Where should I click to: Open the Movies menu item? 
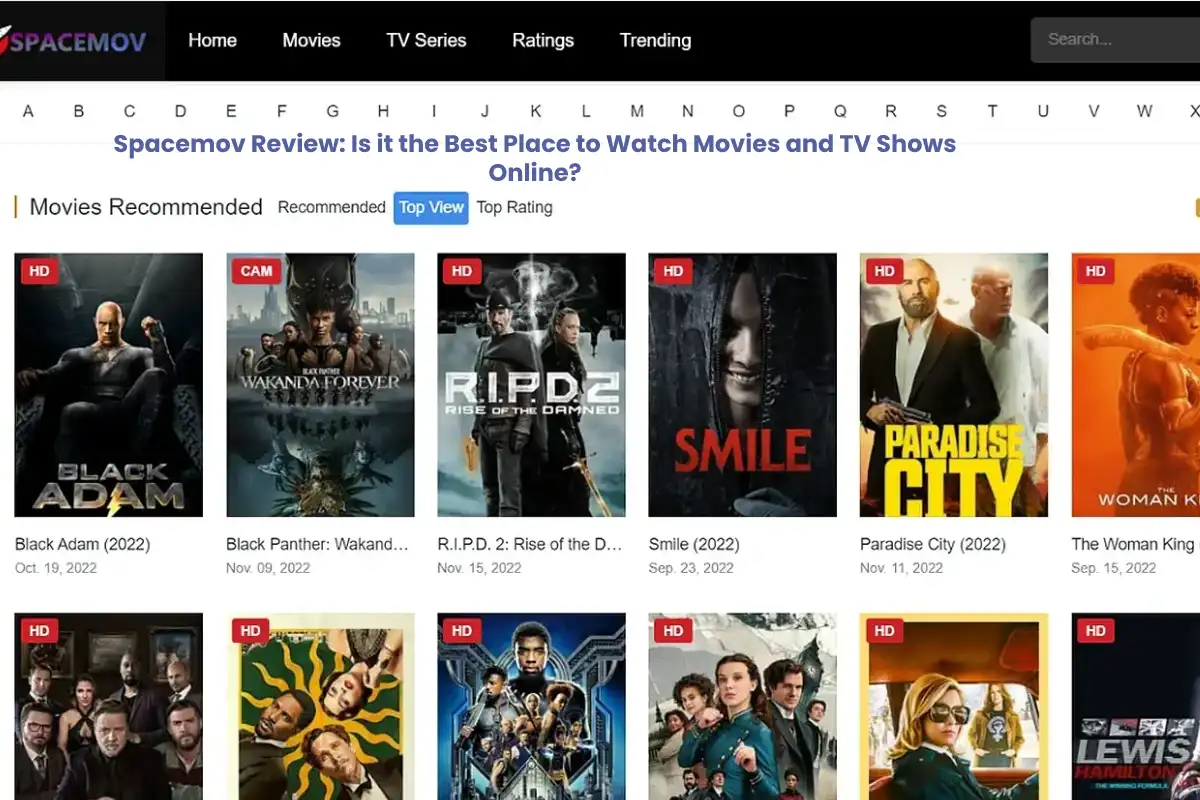[311, 41]
